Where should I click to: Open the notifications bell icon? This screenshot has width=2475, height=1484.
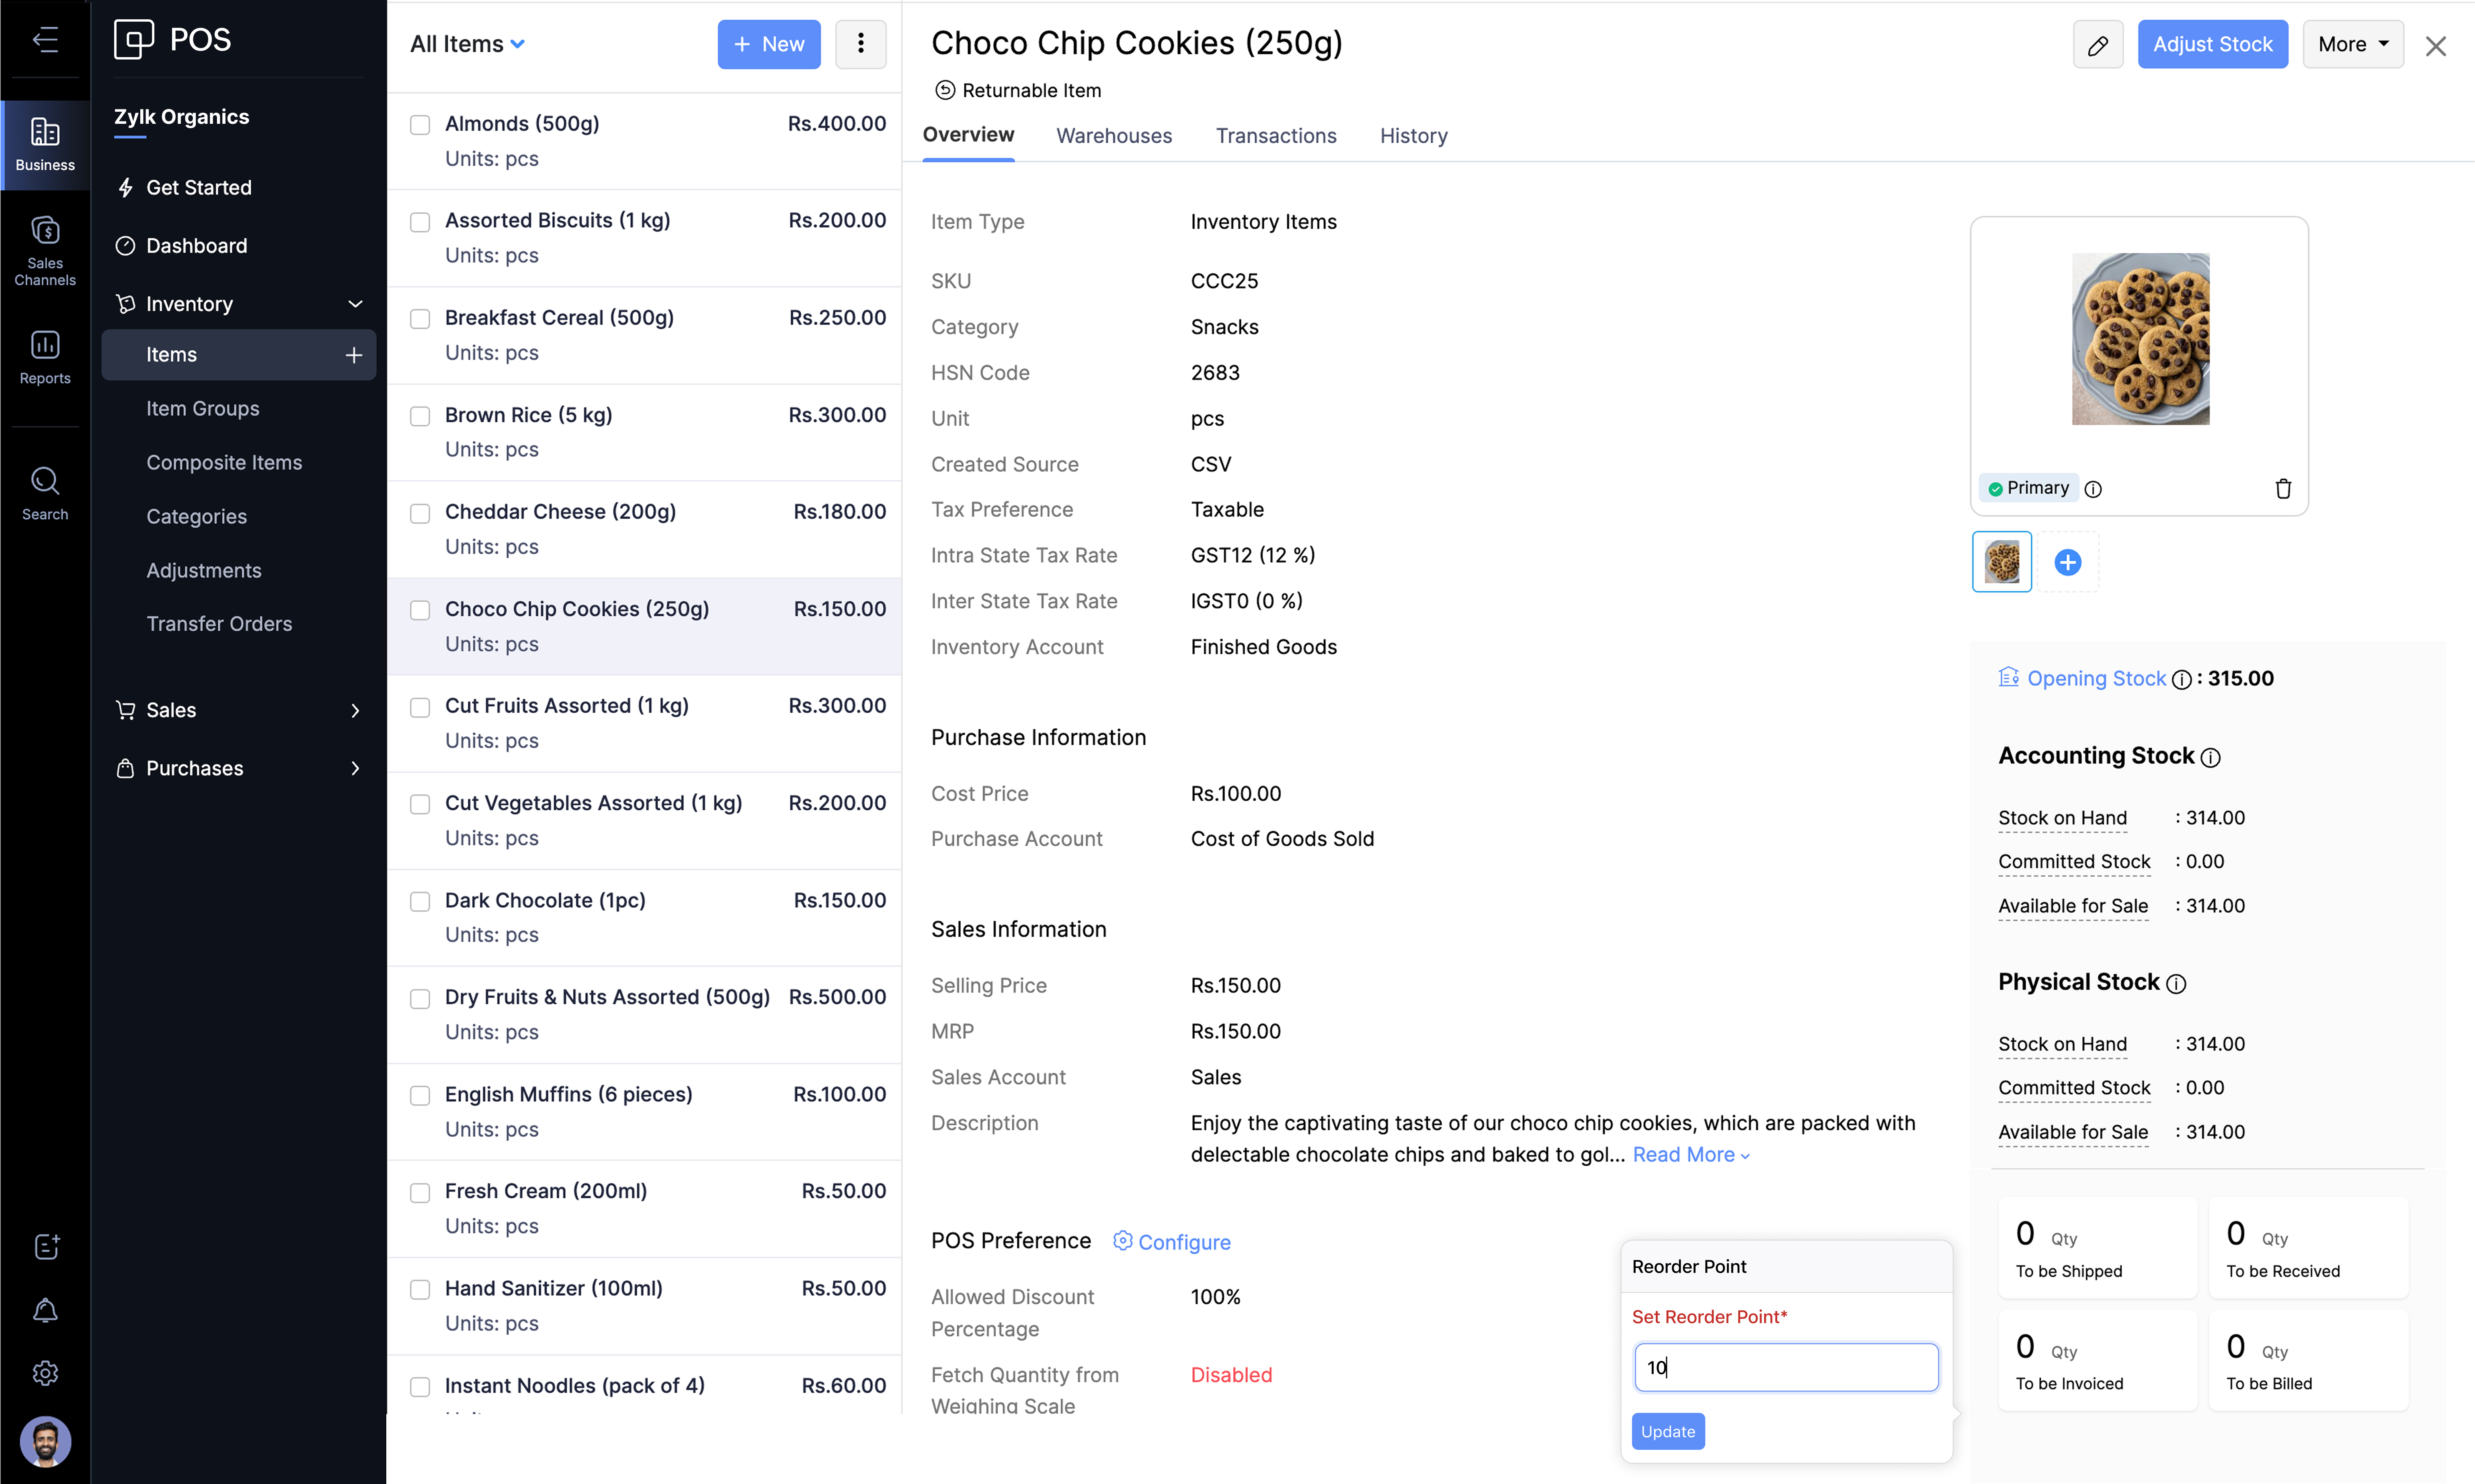pyautogui.click(x=45, y=1310)
